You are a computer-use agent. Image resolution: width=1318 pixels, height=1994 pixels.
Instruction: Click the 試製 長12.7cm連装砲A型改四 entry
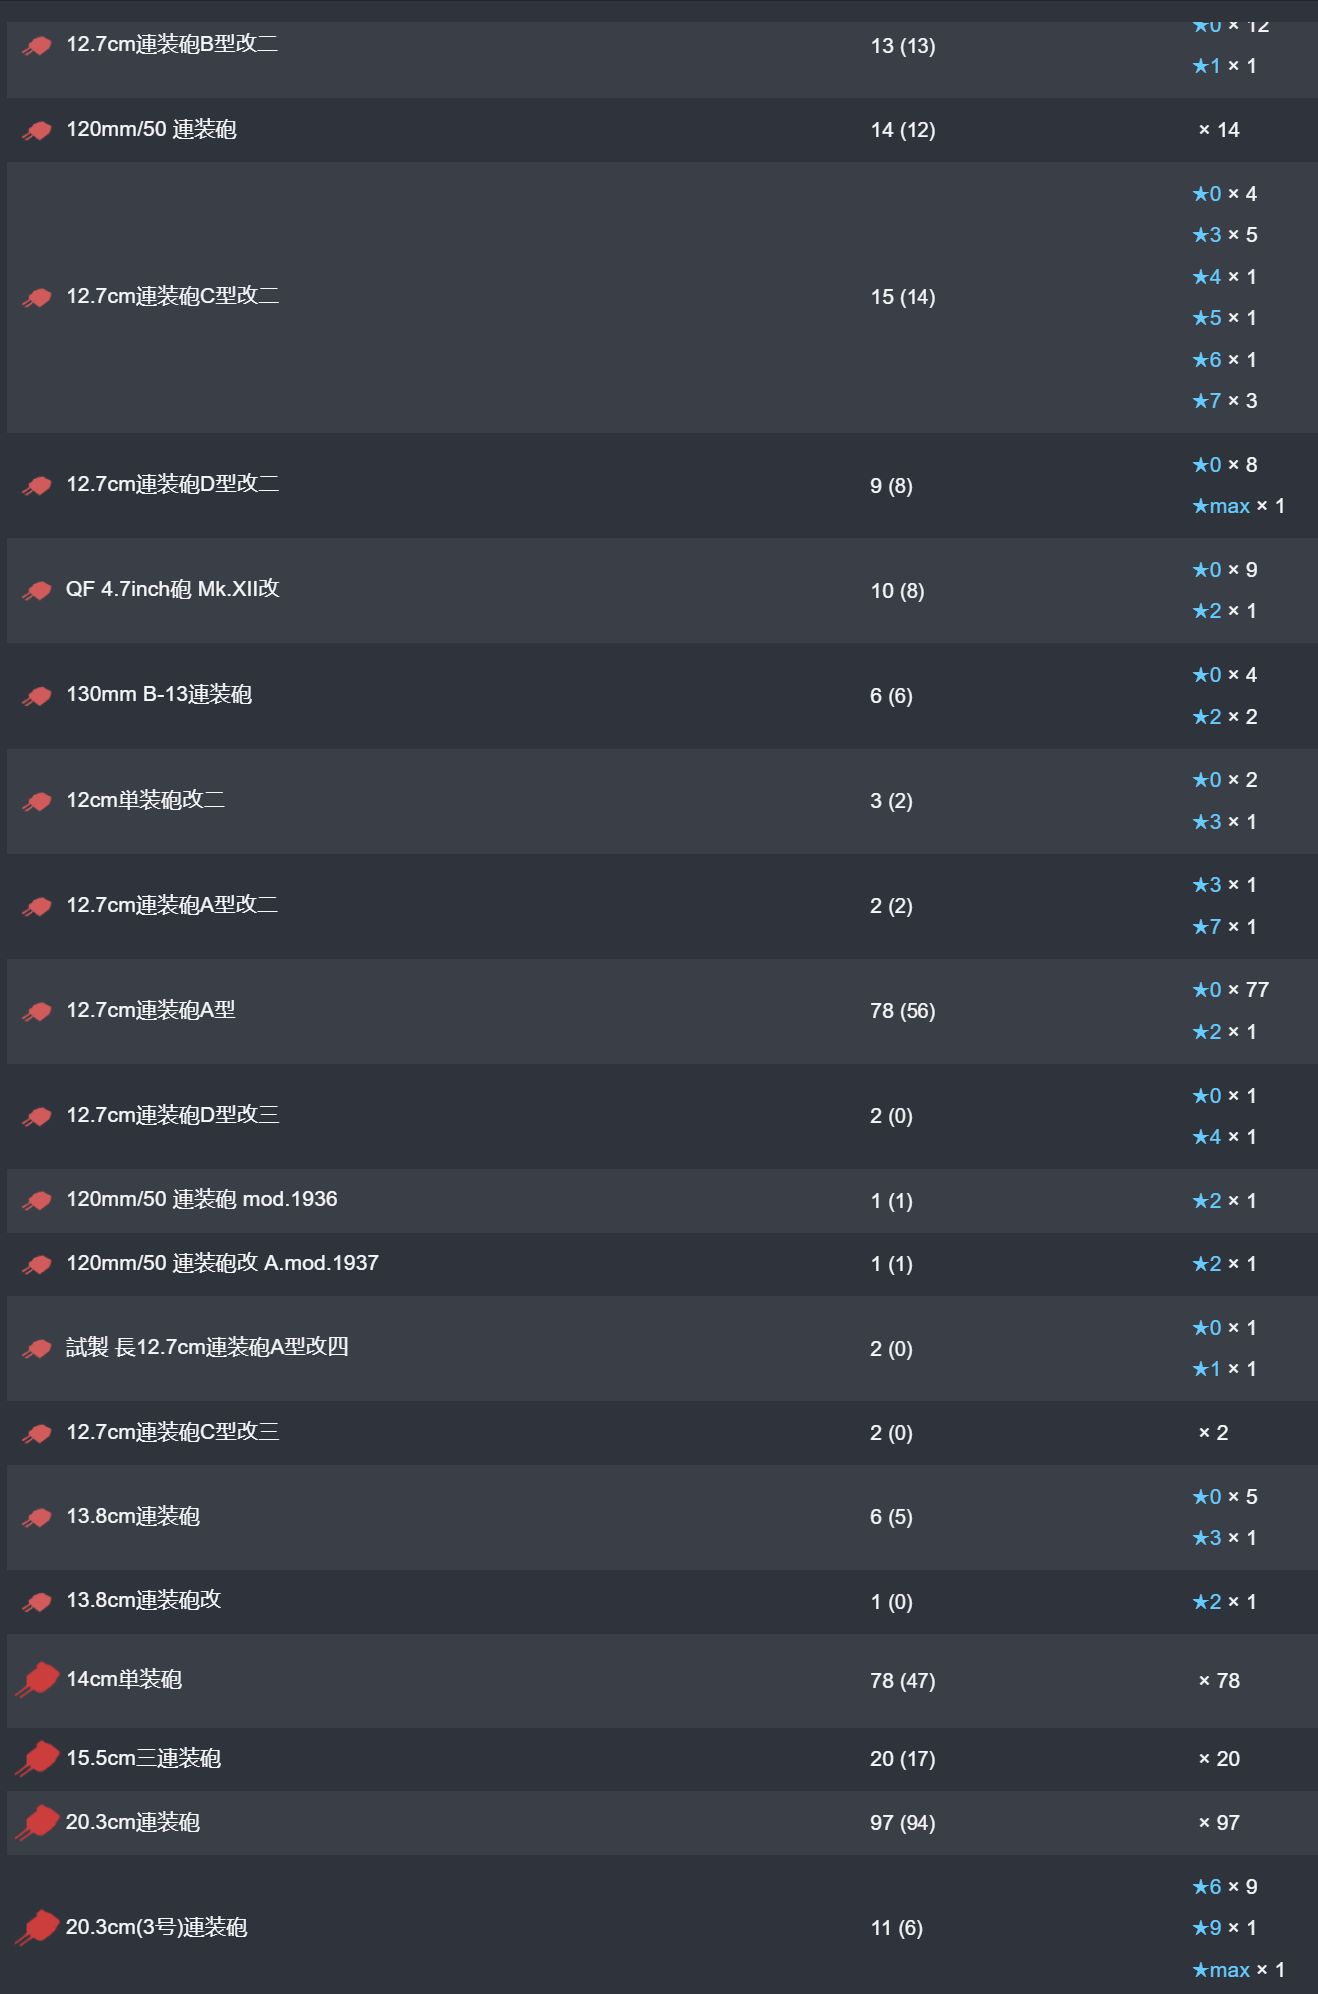pos(207,1347)
